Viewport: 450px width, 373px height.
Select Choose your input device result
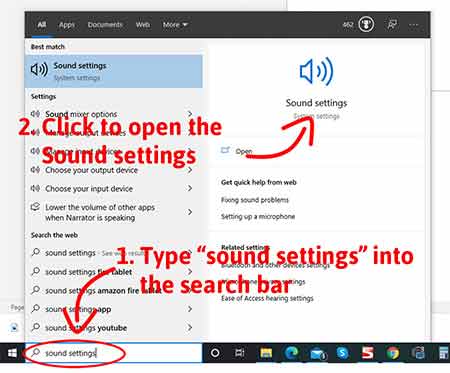113,189
